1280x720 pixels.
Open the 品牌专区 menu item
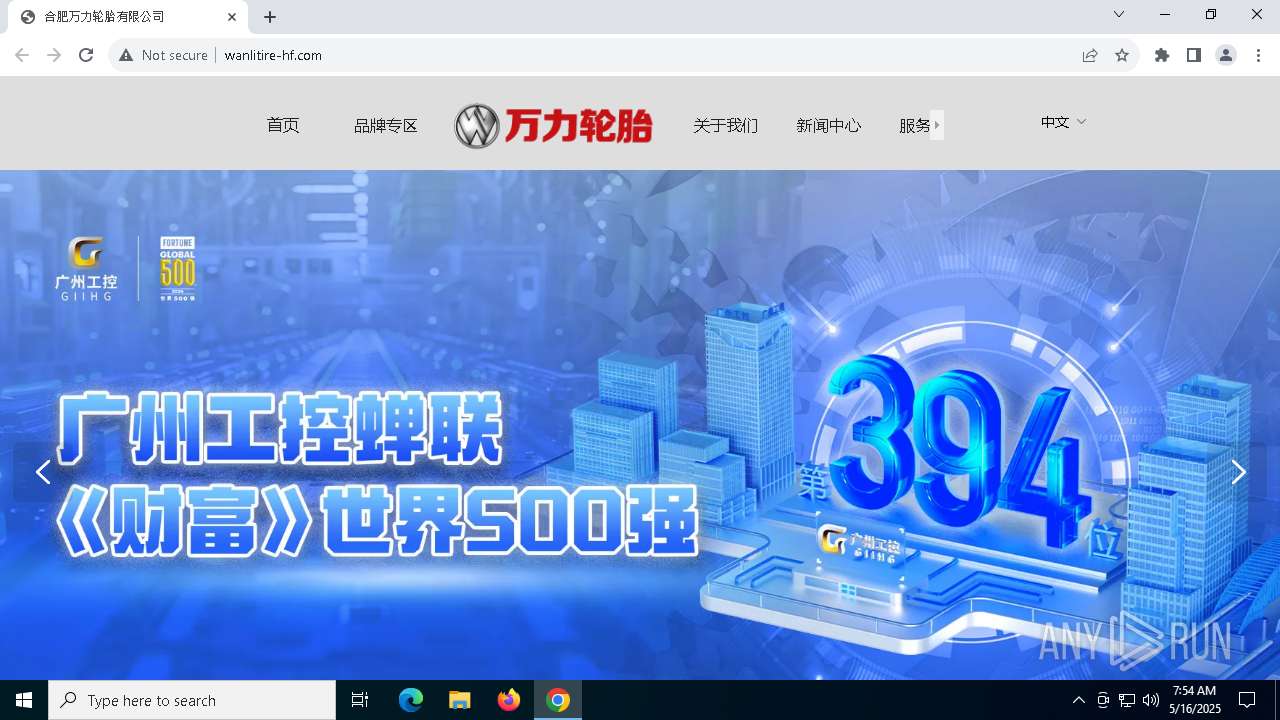386,125
